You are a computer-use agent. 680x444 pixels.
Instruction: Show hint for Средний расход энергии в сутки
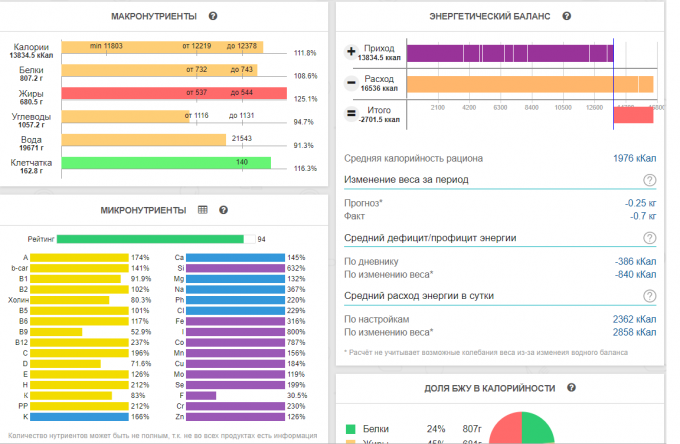coord(649,296)
